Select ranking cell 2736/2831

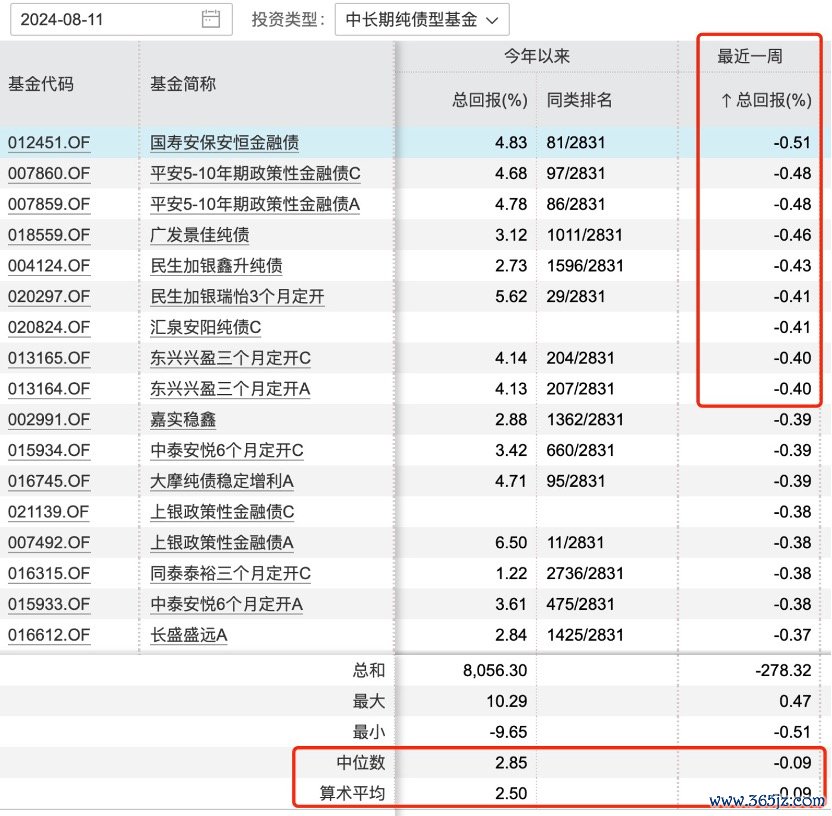pyautogui.click(x=585, y=574)
